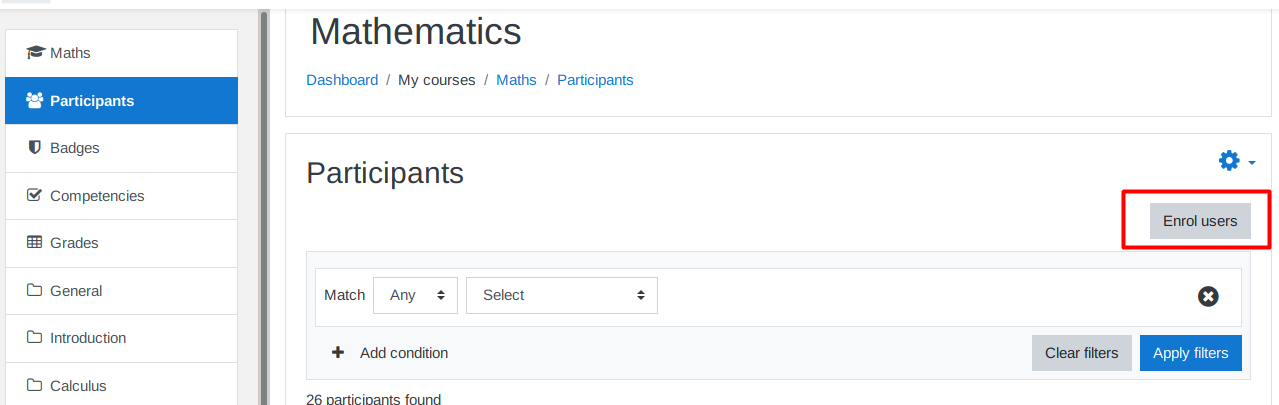Screen dimensions: 1279x405
Task: Click the Competencies checkmark icon
Action: [x=35, y=196]
